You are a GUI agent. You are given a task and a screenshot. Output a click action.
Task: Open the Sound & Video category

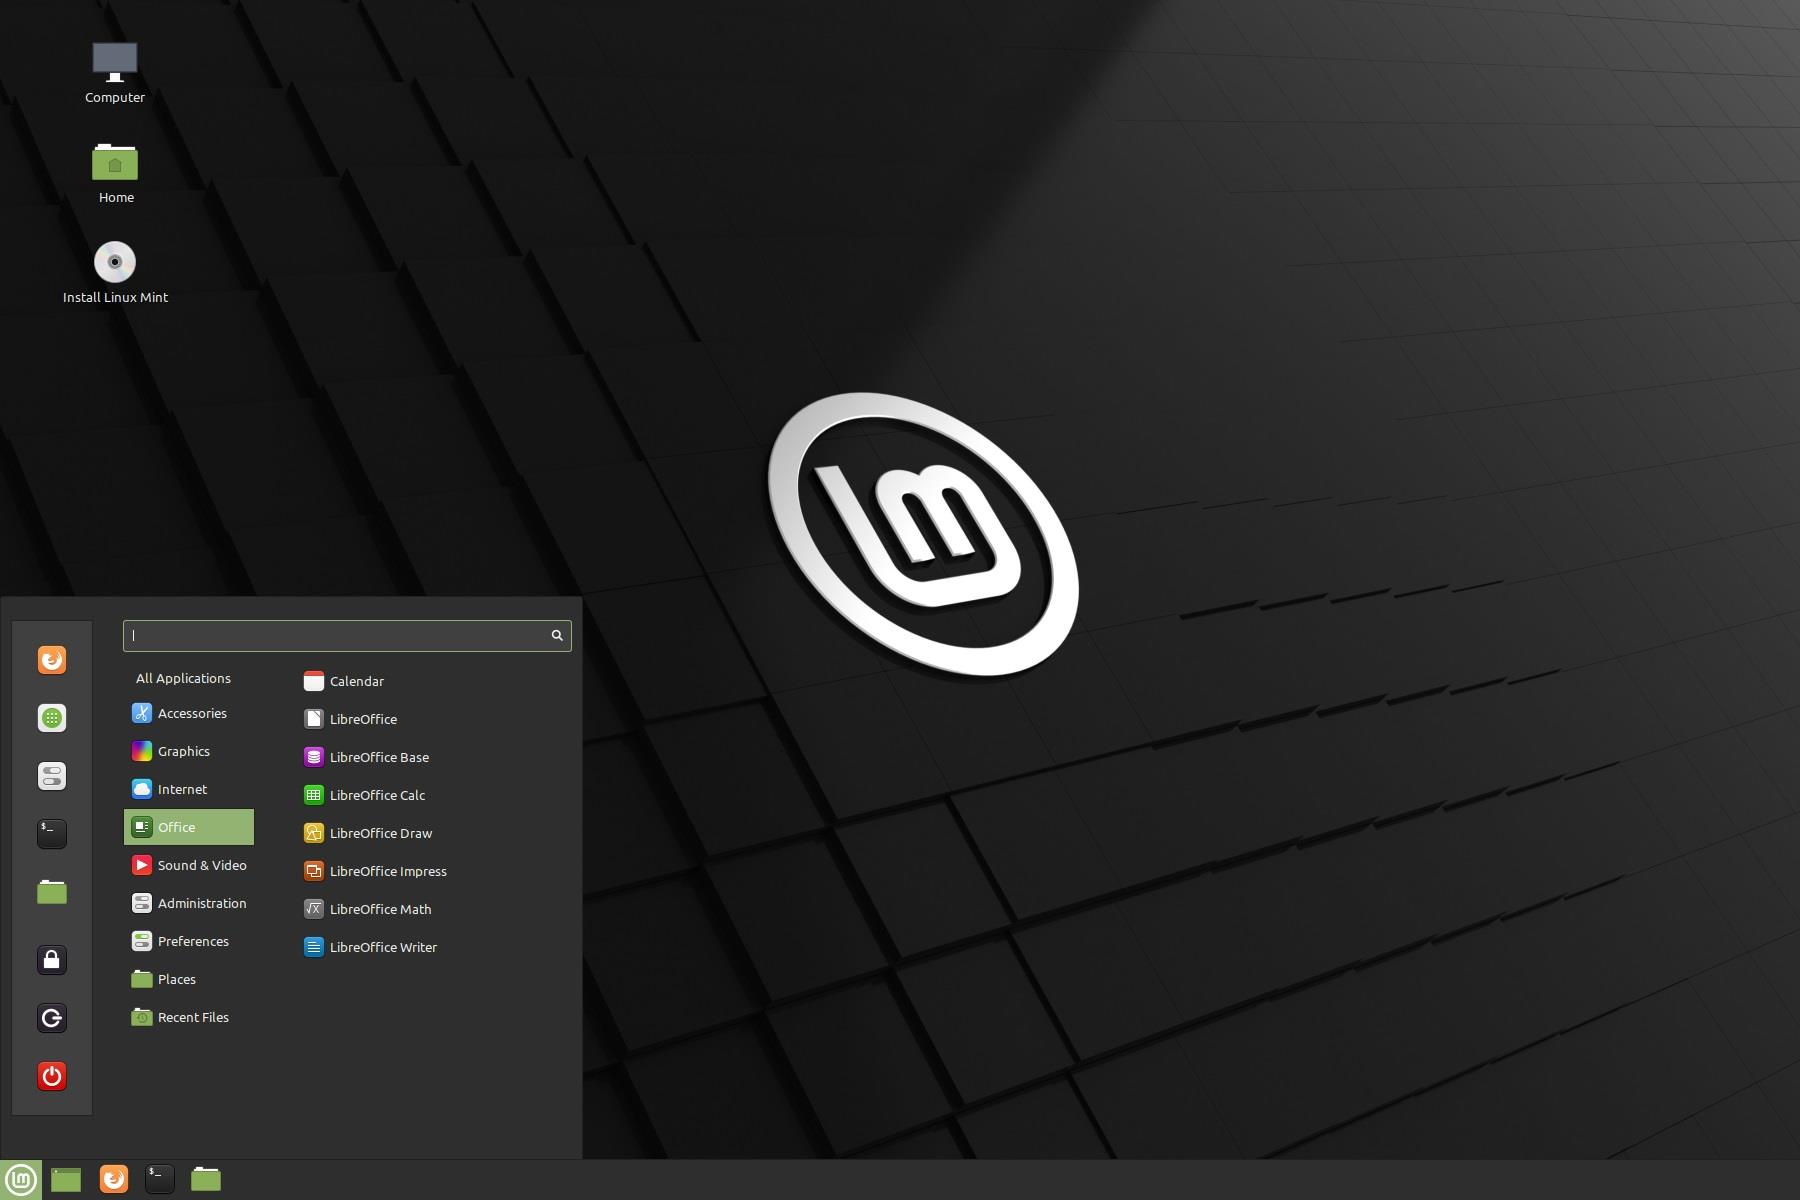(189, 865)
